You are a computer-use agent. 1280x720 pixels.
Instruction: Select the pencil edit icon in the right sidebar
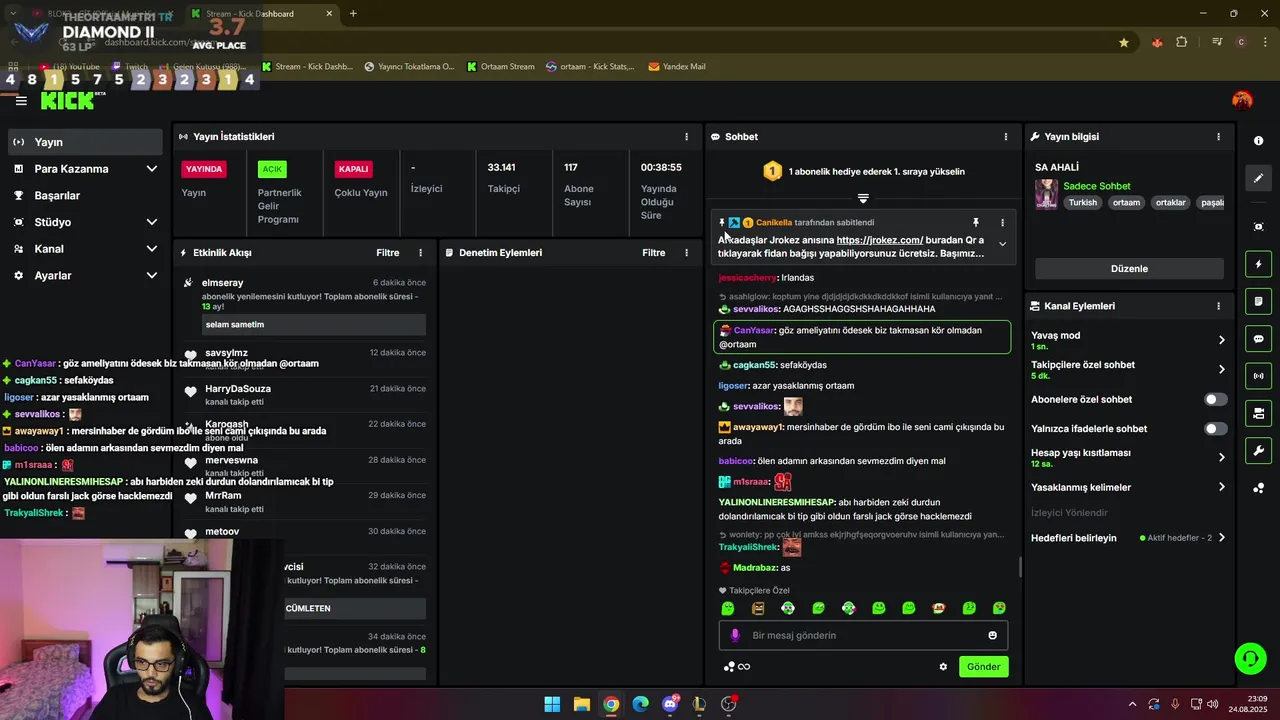point(1258,178)
